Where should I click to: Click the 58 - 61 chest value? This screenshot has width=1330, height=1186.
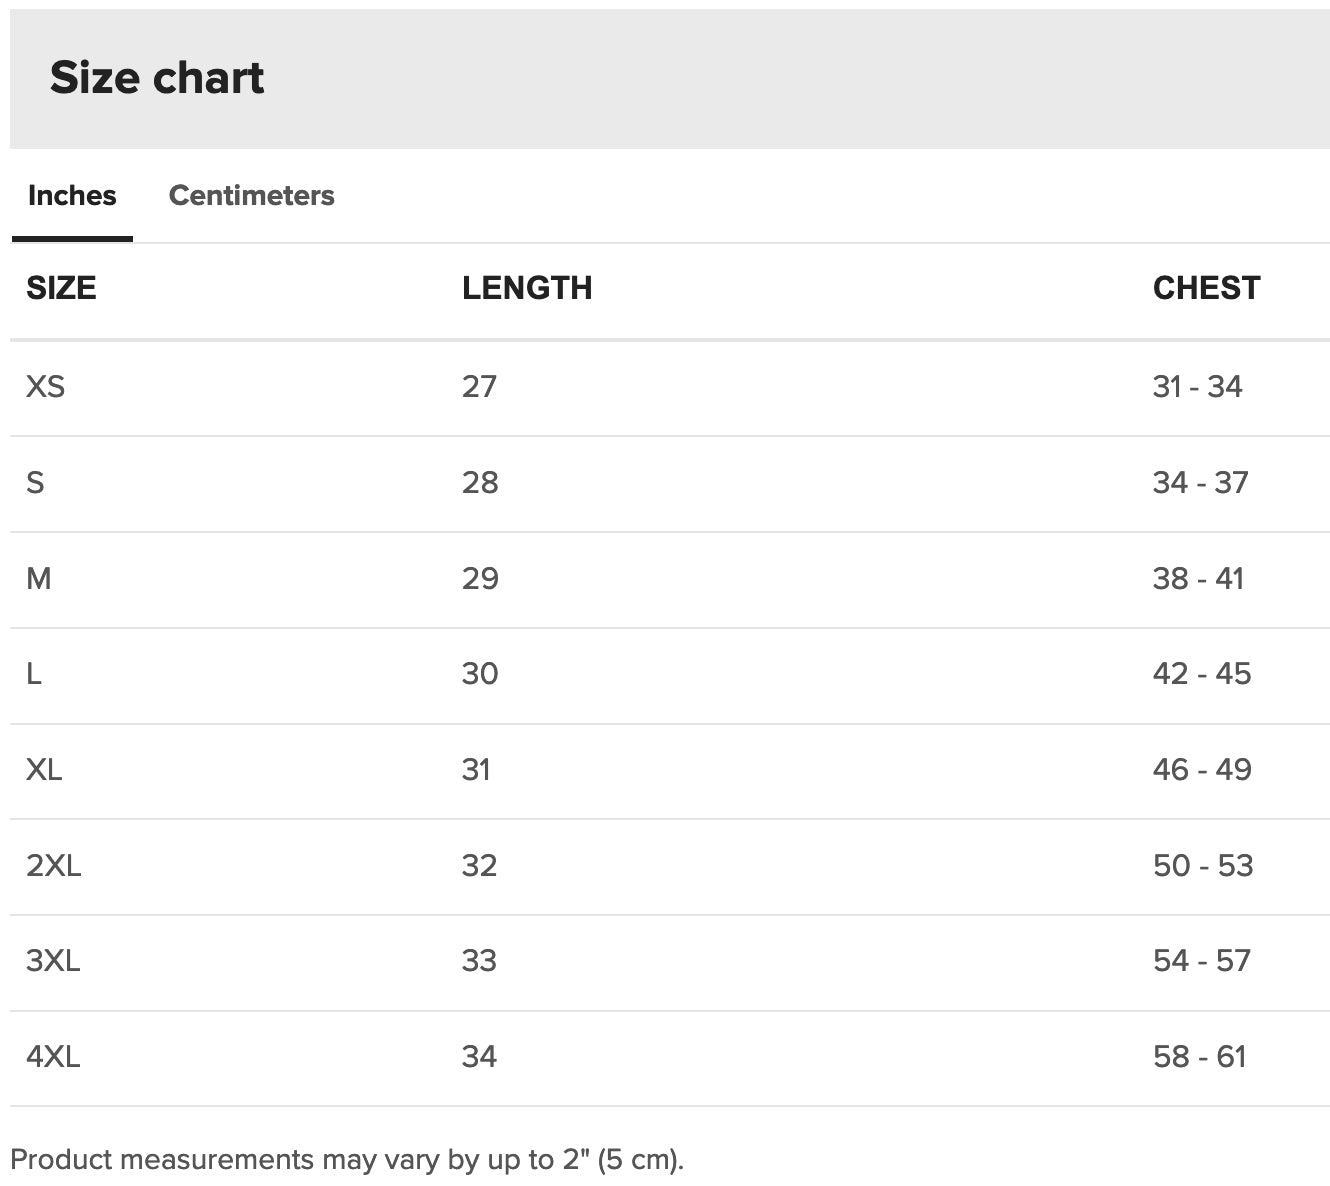(1200, 1056)
